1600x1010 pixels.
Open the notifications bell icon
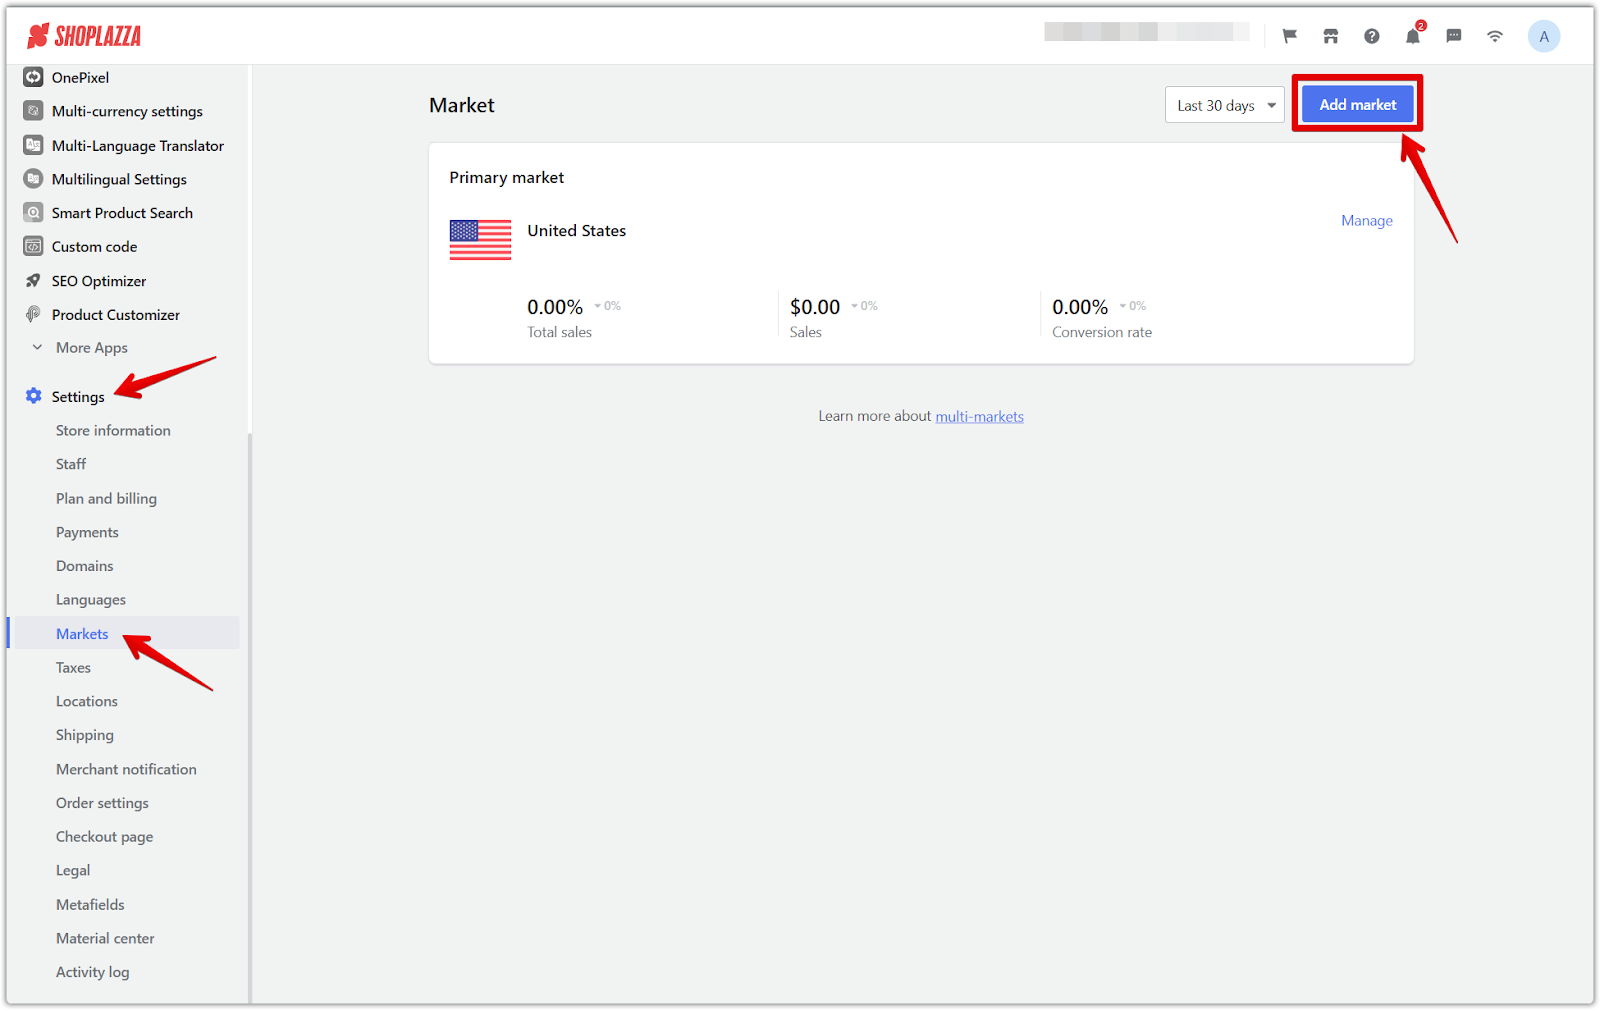[1412, 36]
